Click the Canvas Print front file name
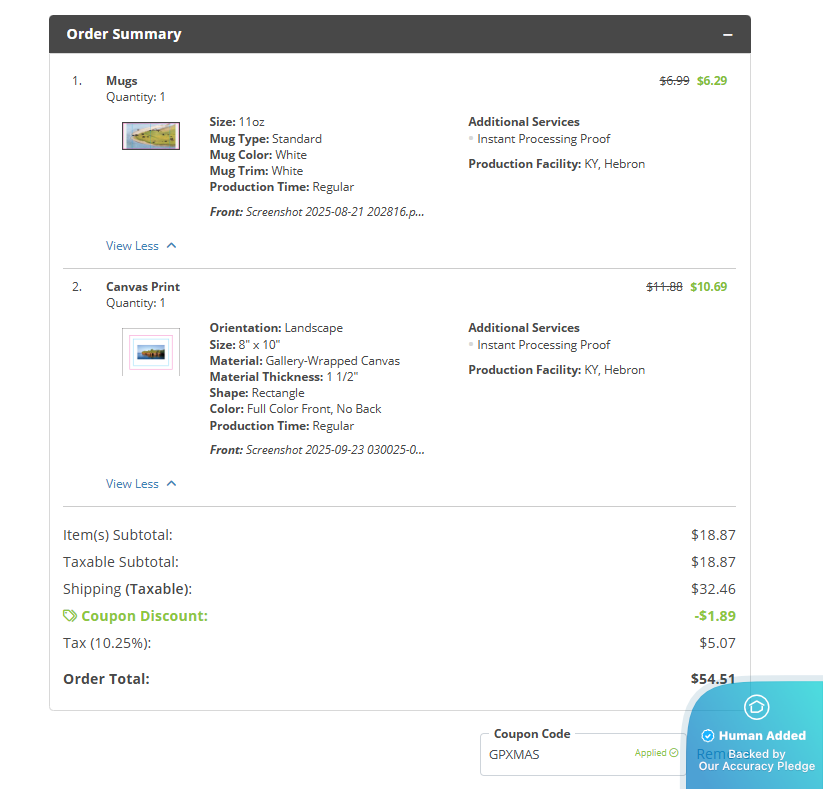 point(335,450)
